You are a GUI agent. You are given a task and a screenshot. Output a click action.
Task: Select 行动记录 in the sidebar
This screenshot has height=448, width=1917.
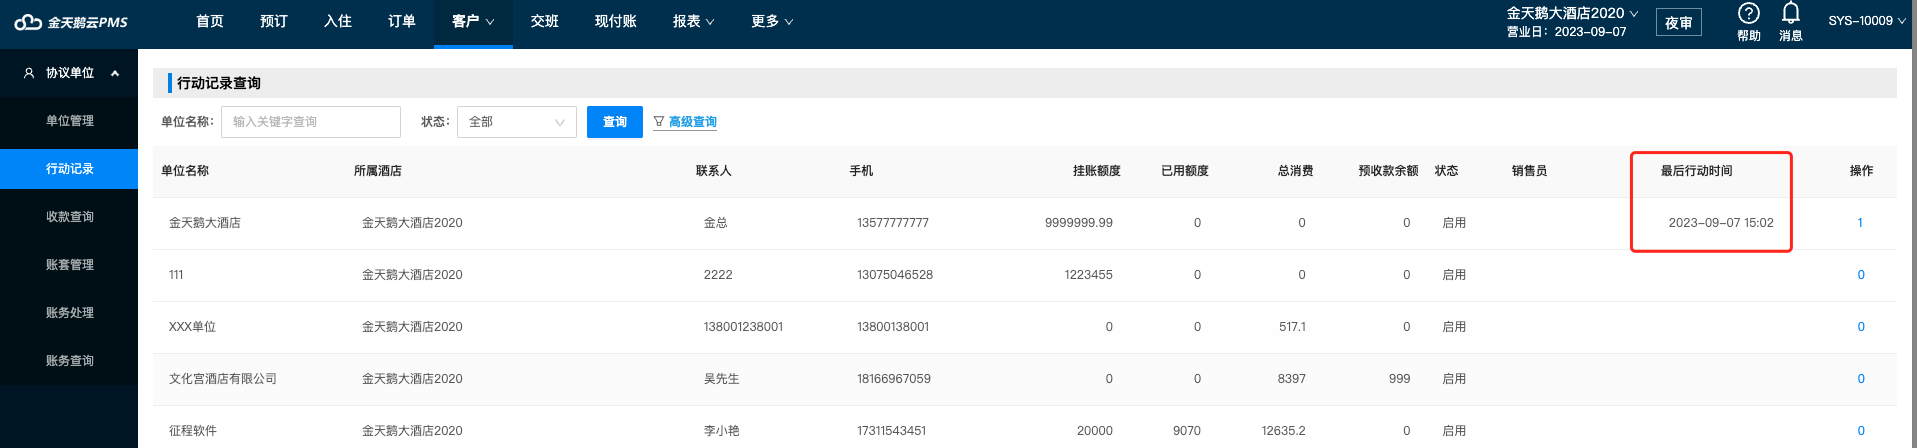click(x=69, y=169)
